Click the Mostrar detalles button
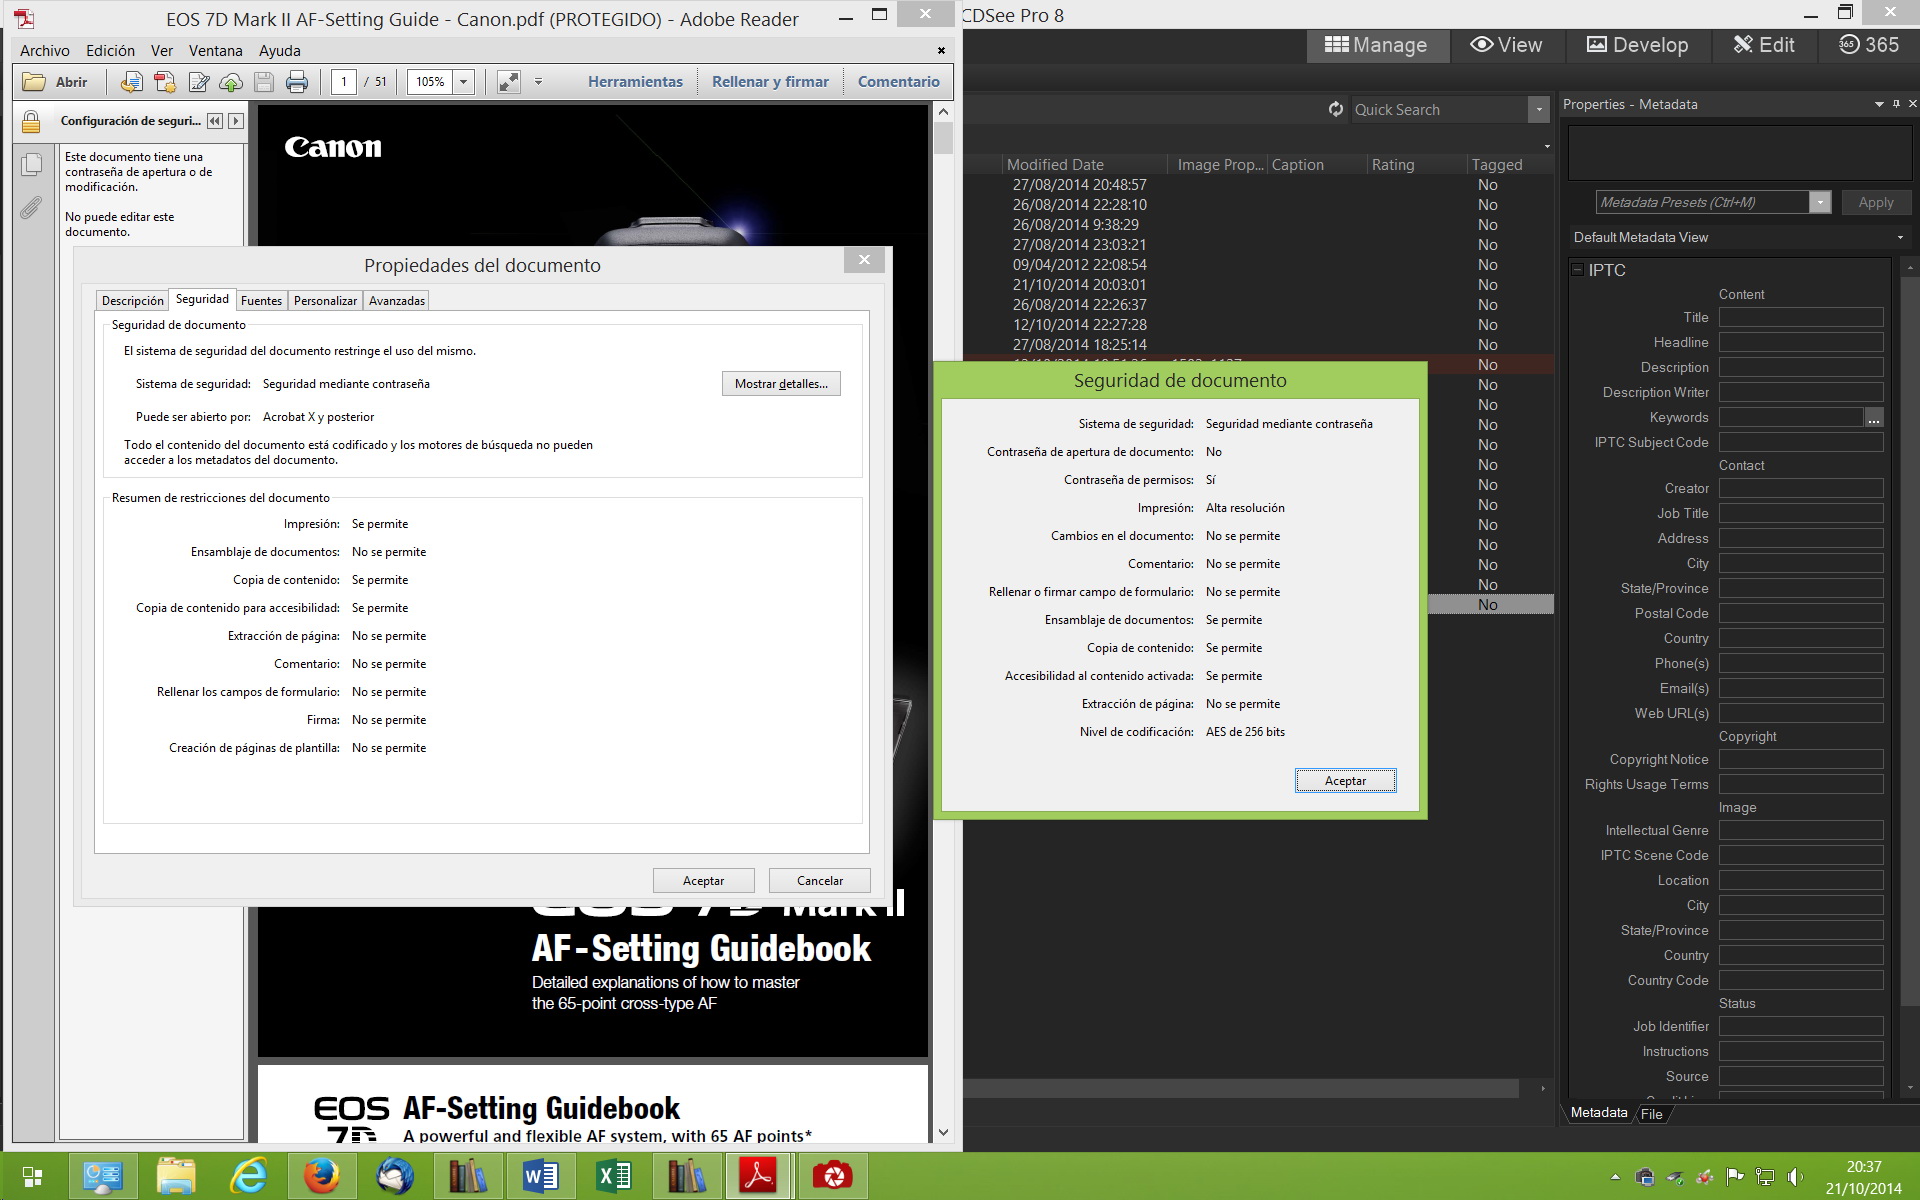 coord(781,384)
